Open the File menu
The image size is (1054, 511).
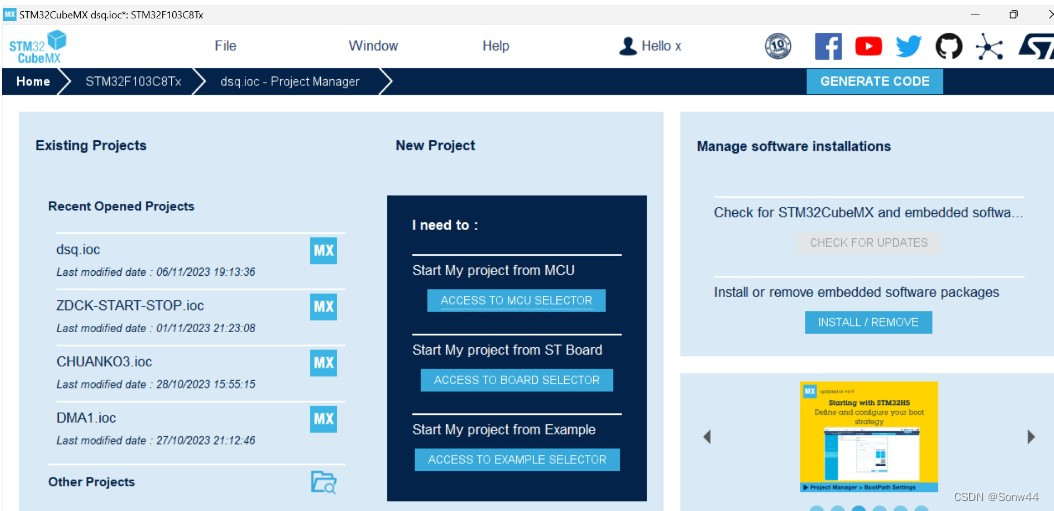coord(225,46)
